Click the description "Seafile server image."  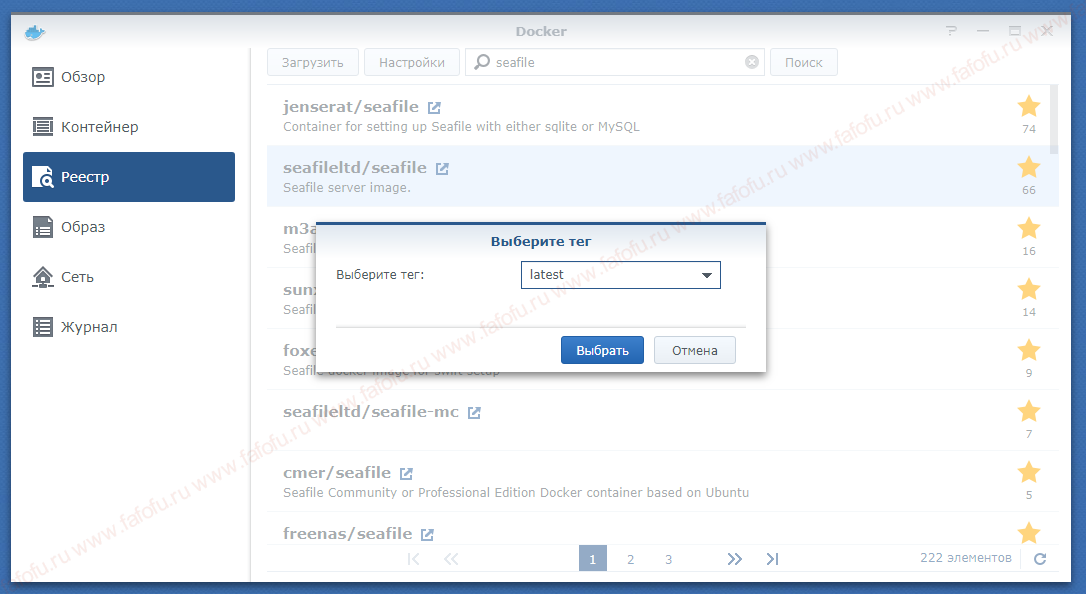coord(346,188)
